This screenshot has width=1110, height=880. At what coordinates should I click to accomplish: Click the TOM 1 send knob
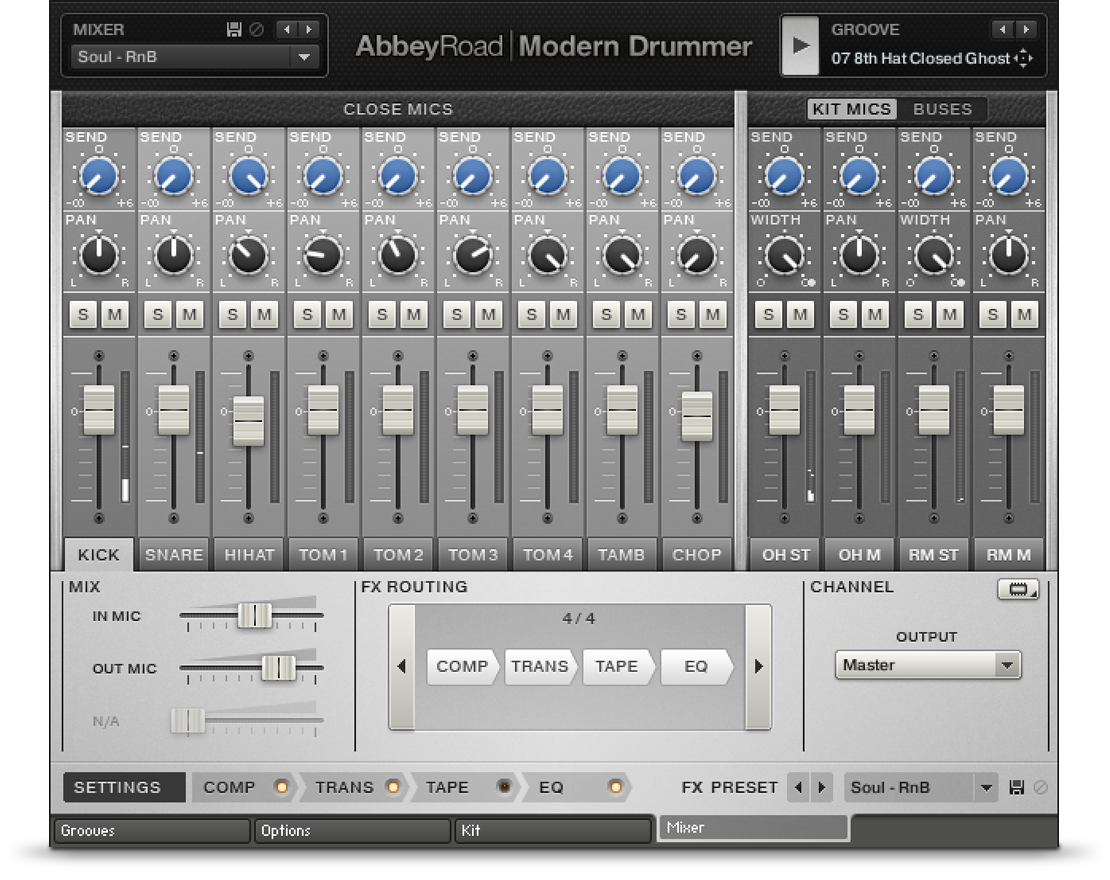click(x=324, y=176)
